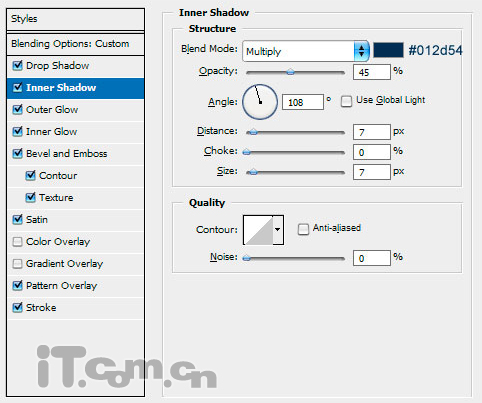Screen dimensions: 482x403
Task: Enable Use Global Light checkbox
Action: [346, 101]
